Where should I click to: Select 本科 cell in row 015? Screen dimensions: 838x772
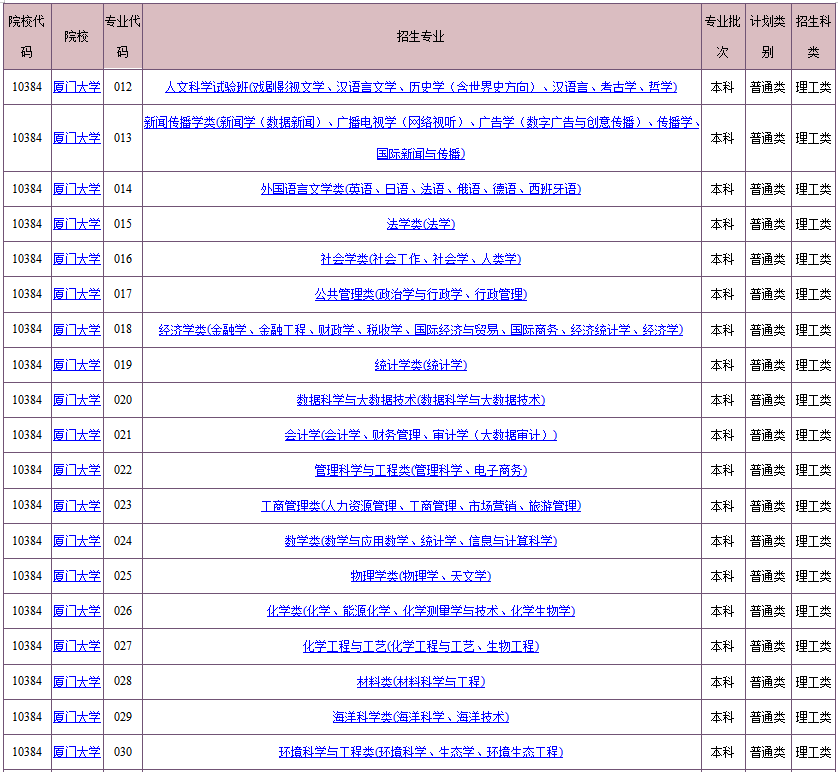723,224
